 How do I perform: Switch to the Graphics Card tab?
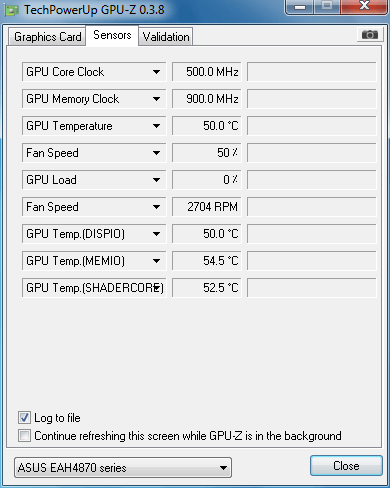click(x=47, y=37)
